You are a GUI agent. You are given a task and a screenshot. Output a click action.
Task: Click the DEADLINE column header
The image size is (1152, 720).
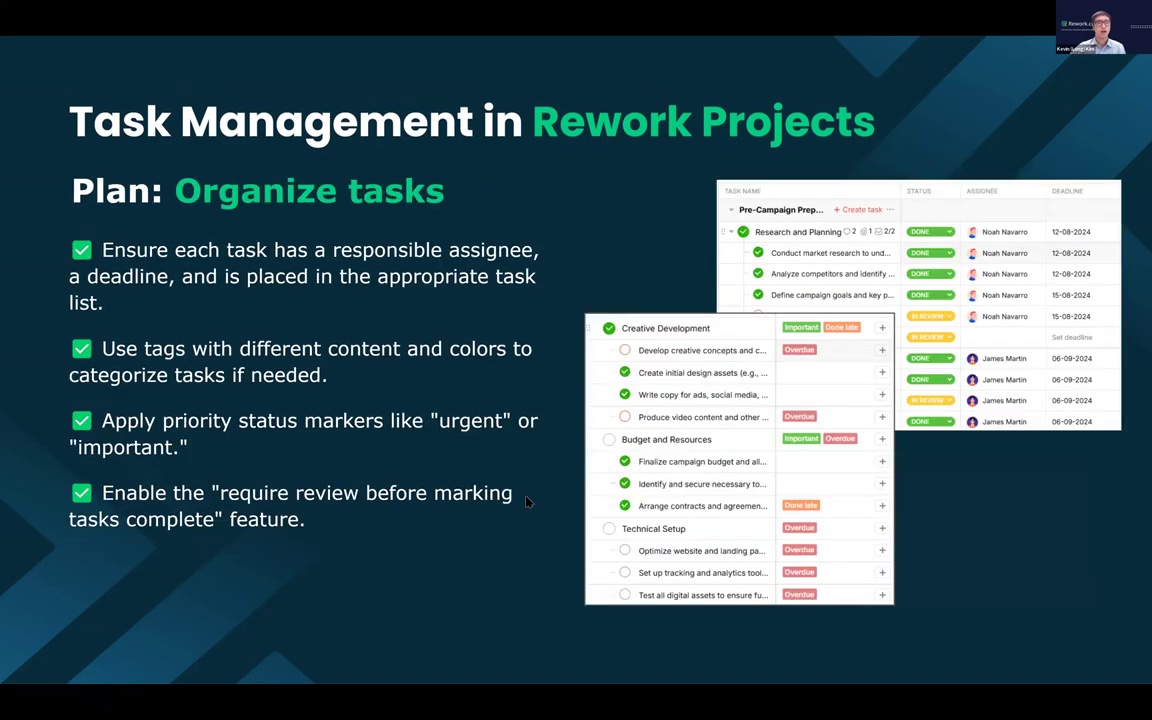1068,191
